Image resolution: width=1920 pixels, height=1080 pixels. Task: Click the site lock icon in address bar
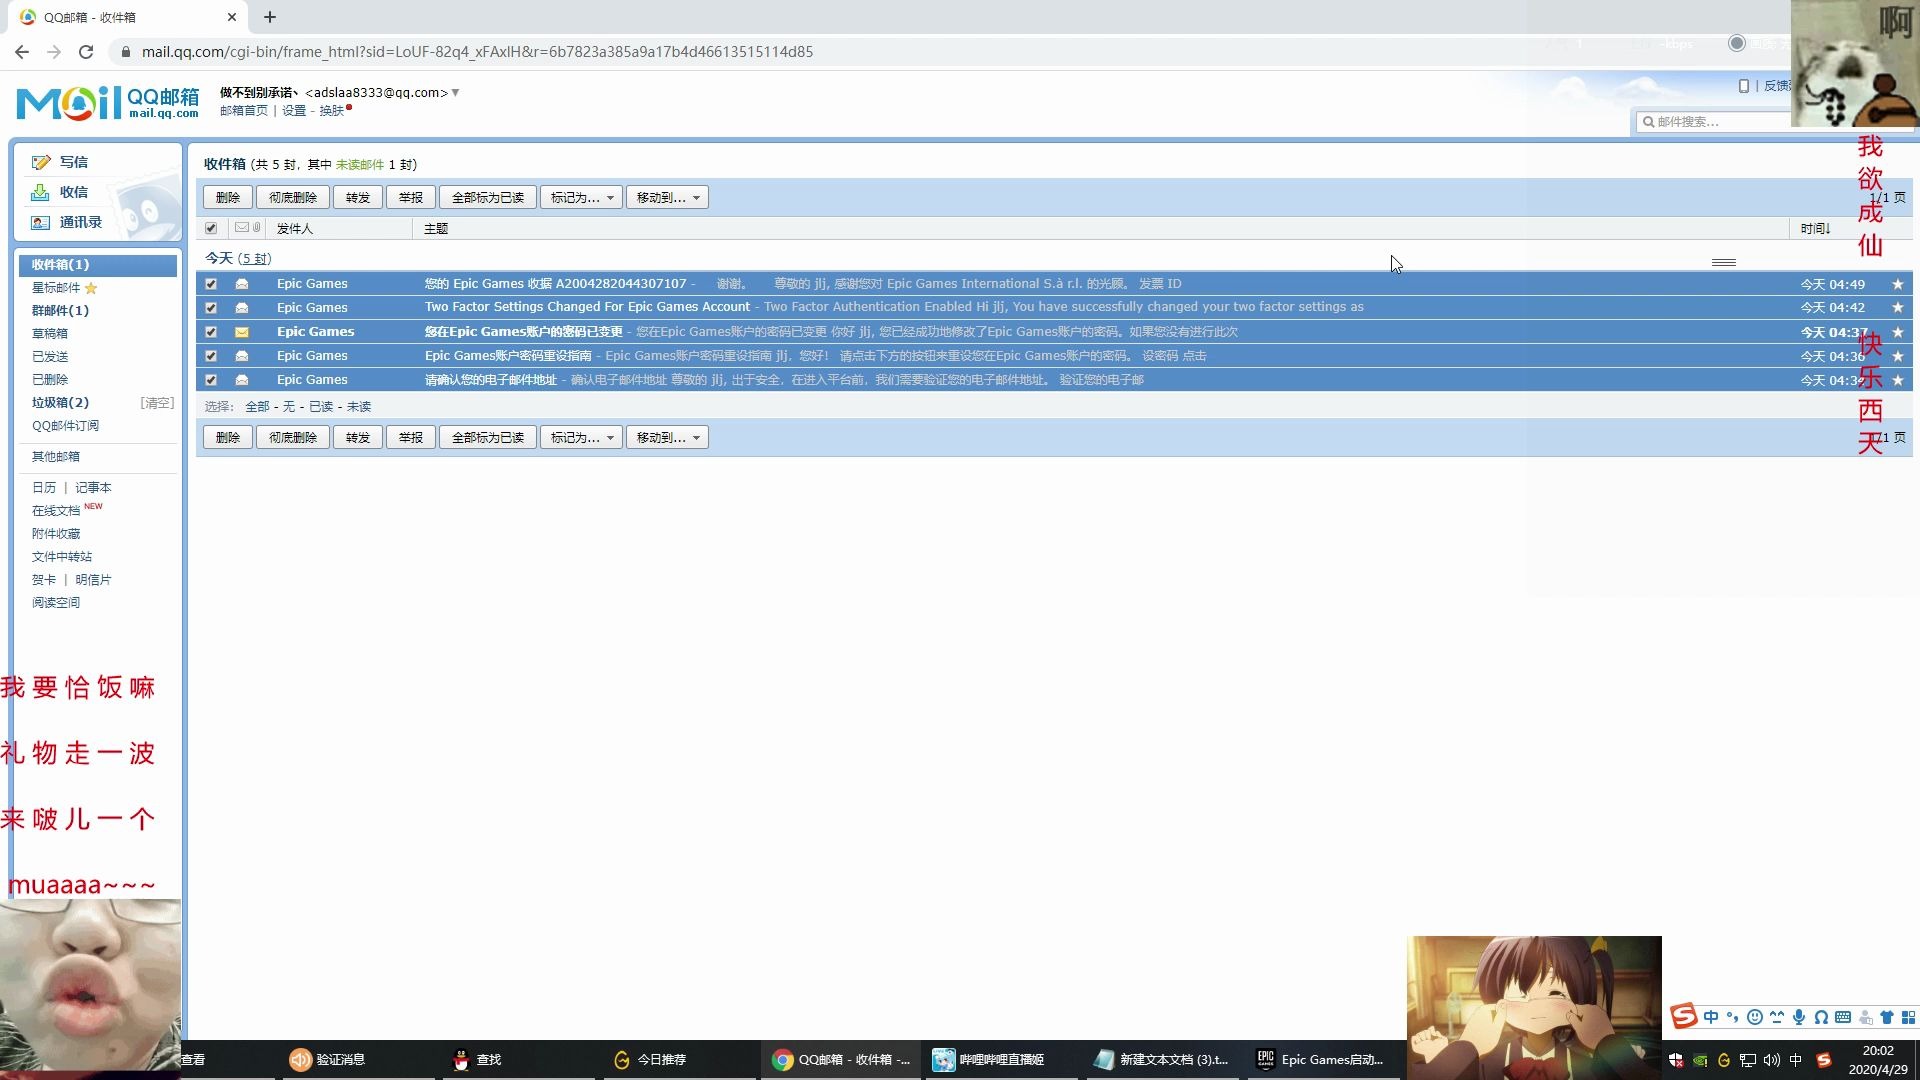coord(125,52)
